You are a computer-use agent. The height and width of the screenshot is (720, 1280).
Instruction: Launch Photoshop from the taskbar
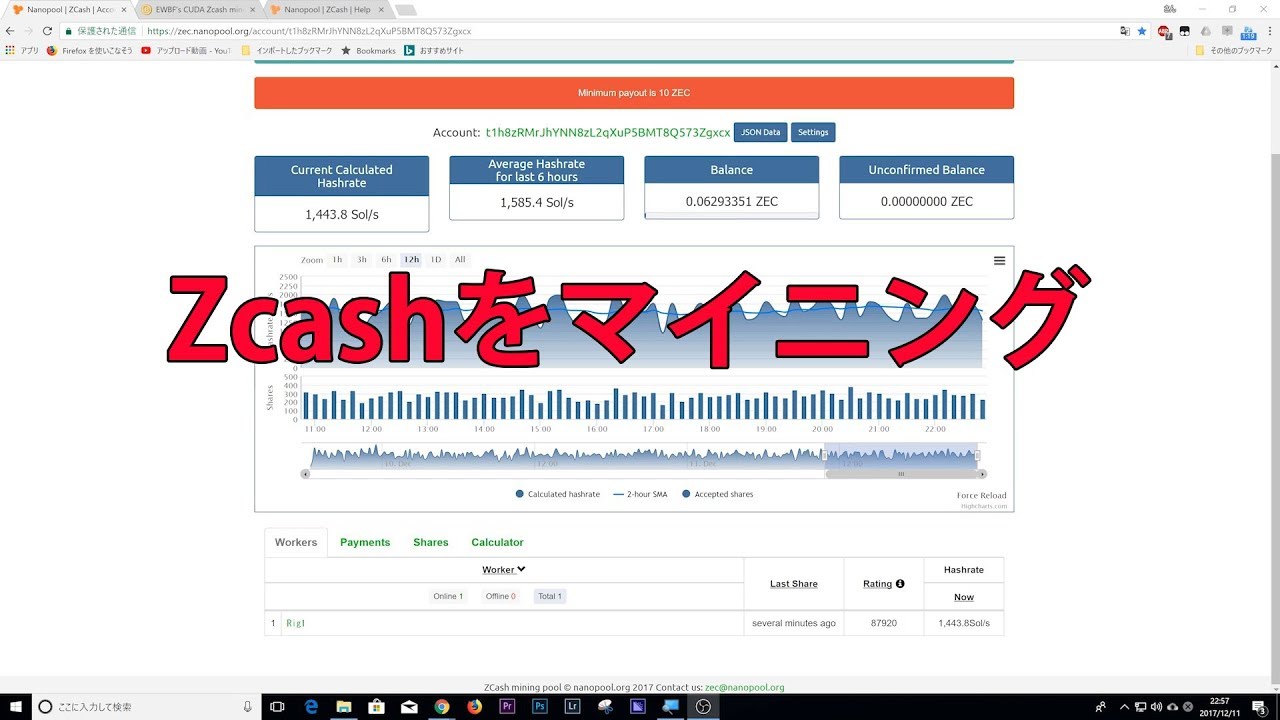(x=540, y=706)
